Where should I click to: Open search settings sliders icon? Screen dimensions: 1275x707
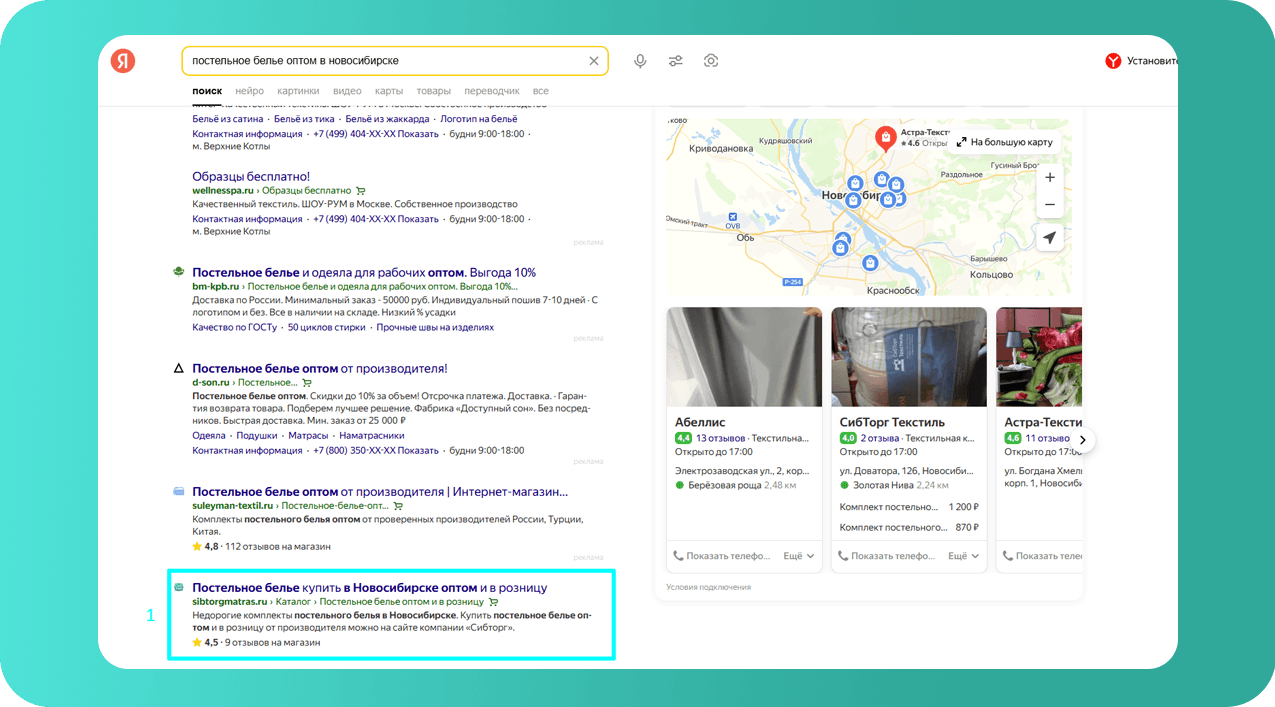pos(676,61)
